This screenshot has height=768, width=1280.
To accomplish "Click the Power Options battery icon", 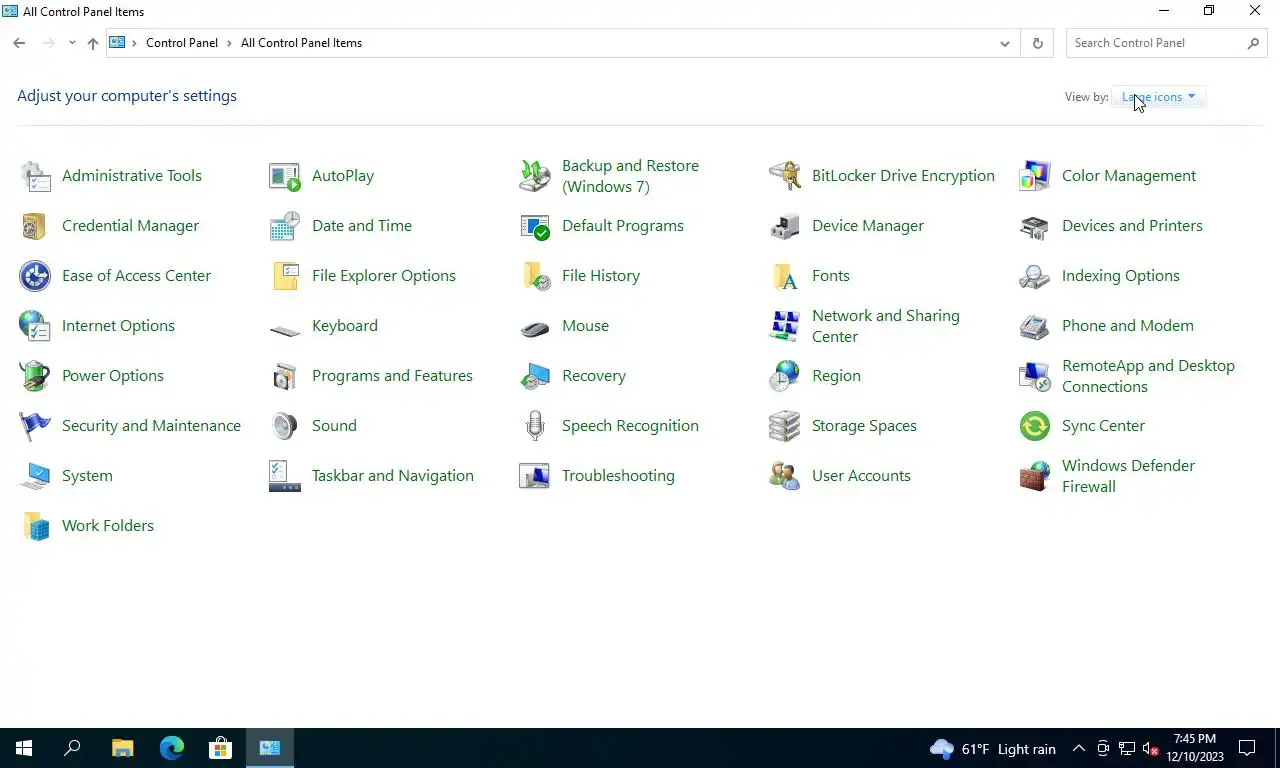I will [x=35, y=376].
